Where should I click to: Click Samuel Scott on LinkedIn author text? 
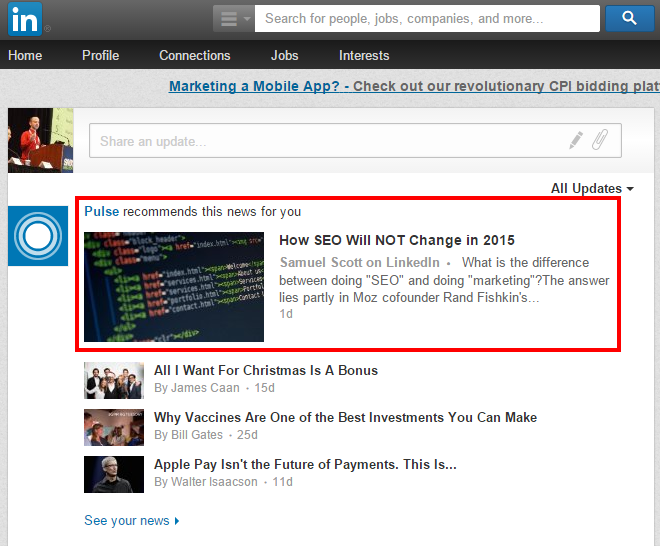(360, 262)
